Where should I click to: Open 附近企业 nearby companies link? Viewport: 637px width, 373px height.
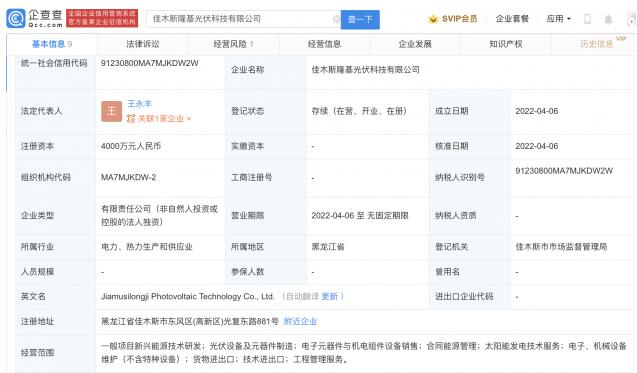pos(300,321)
